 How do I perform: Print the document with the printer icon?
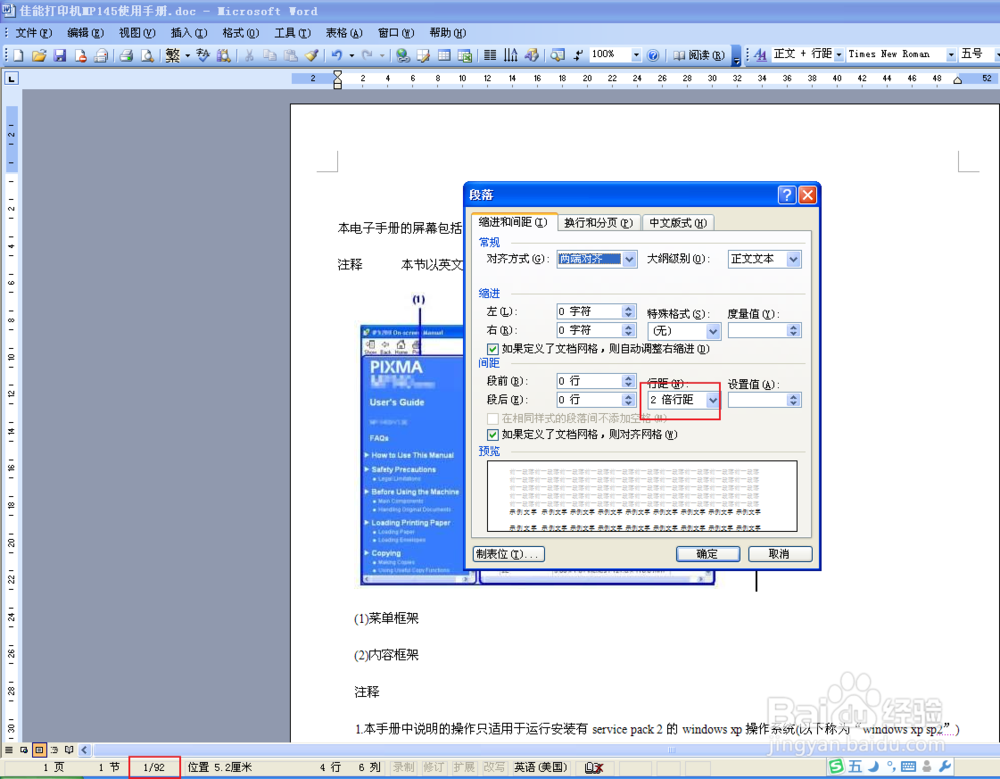coord(126,56)
